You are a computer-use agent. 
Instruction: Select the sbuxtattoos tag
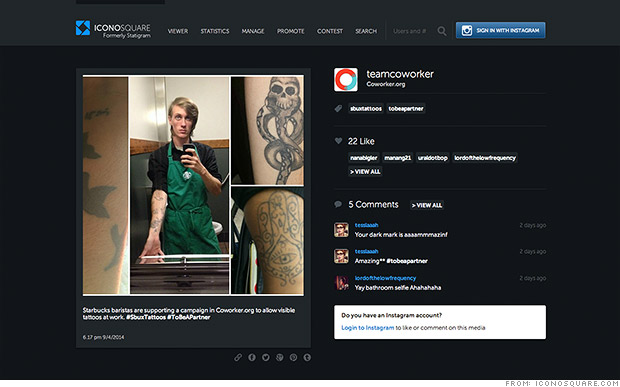[366, 108]
